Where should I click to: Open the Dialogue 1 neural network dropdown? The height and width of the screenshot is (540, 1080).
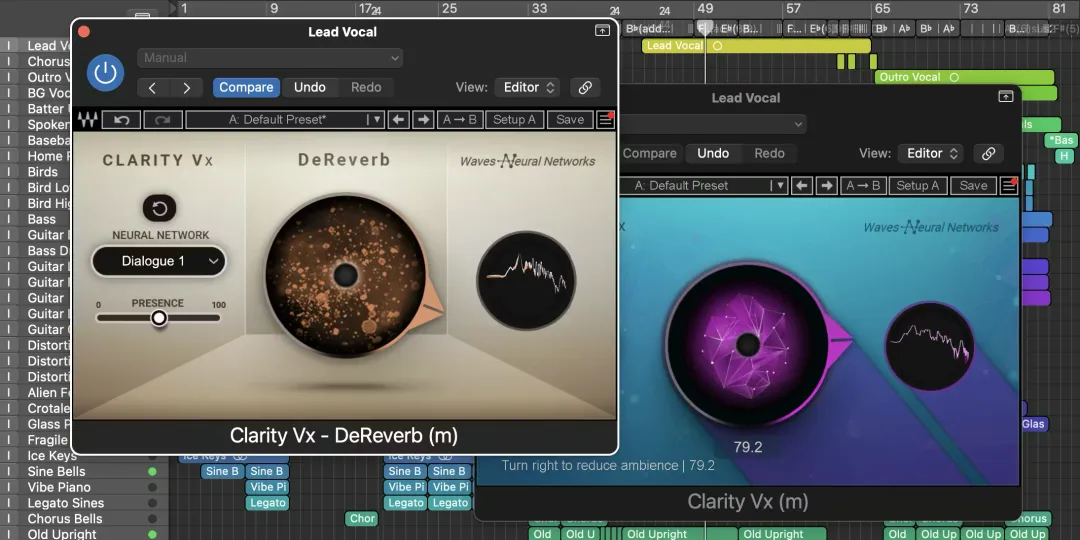pos(159,261)
